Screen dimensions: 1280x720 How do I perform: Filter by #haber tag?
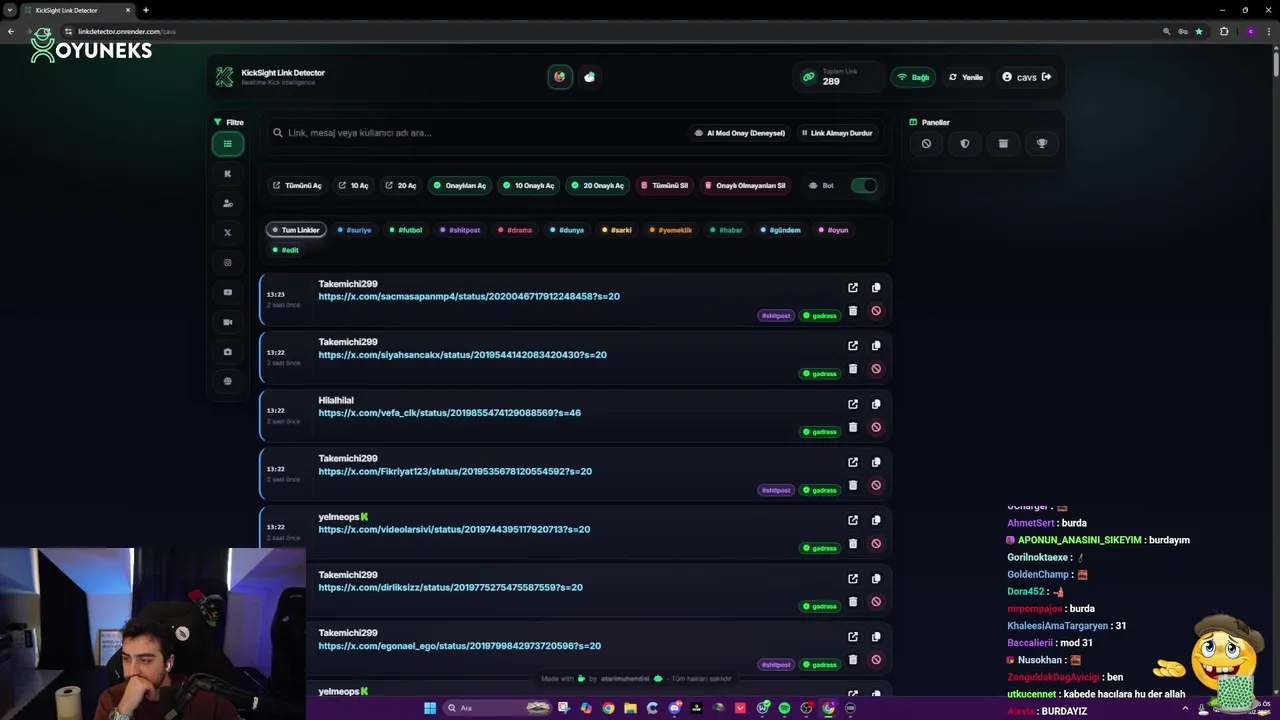[727, 230]
